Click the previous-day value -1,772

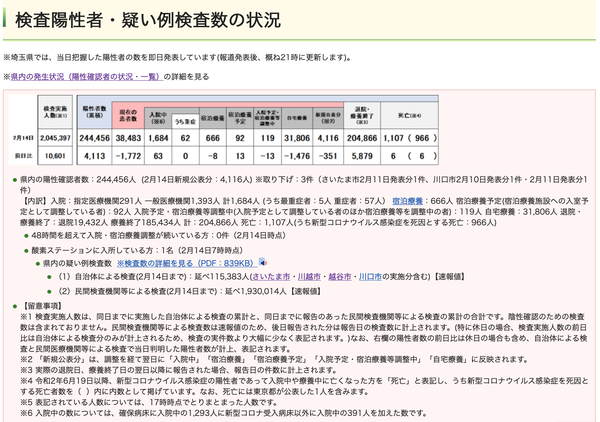[128, 156]
